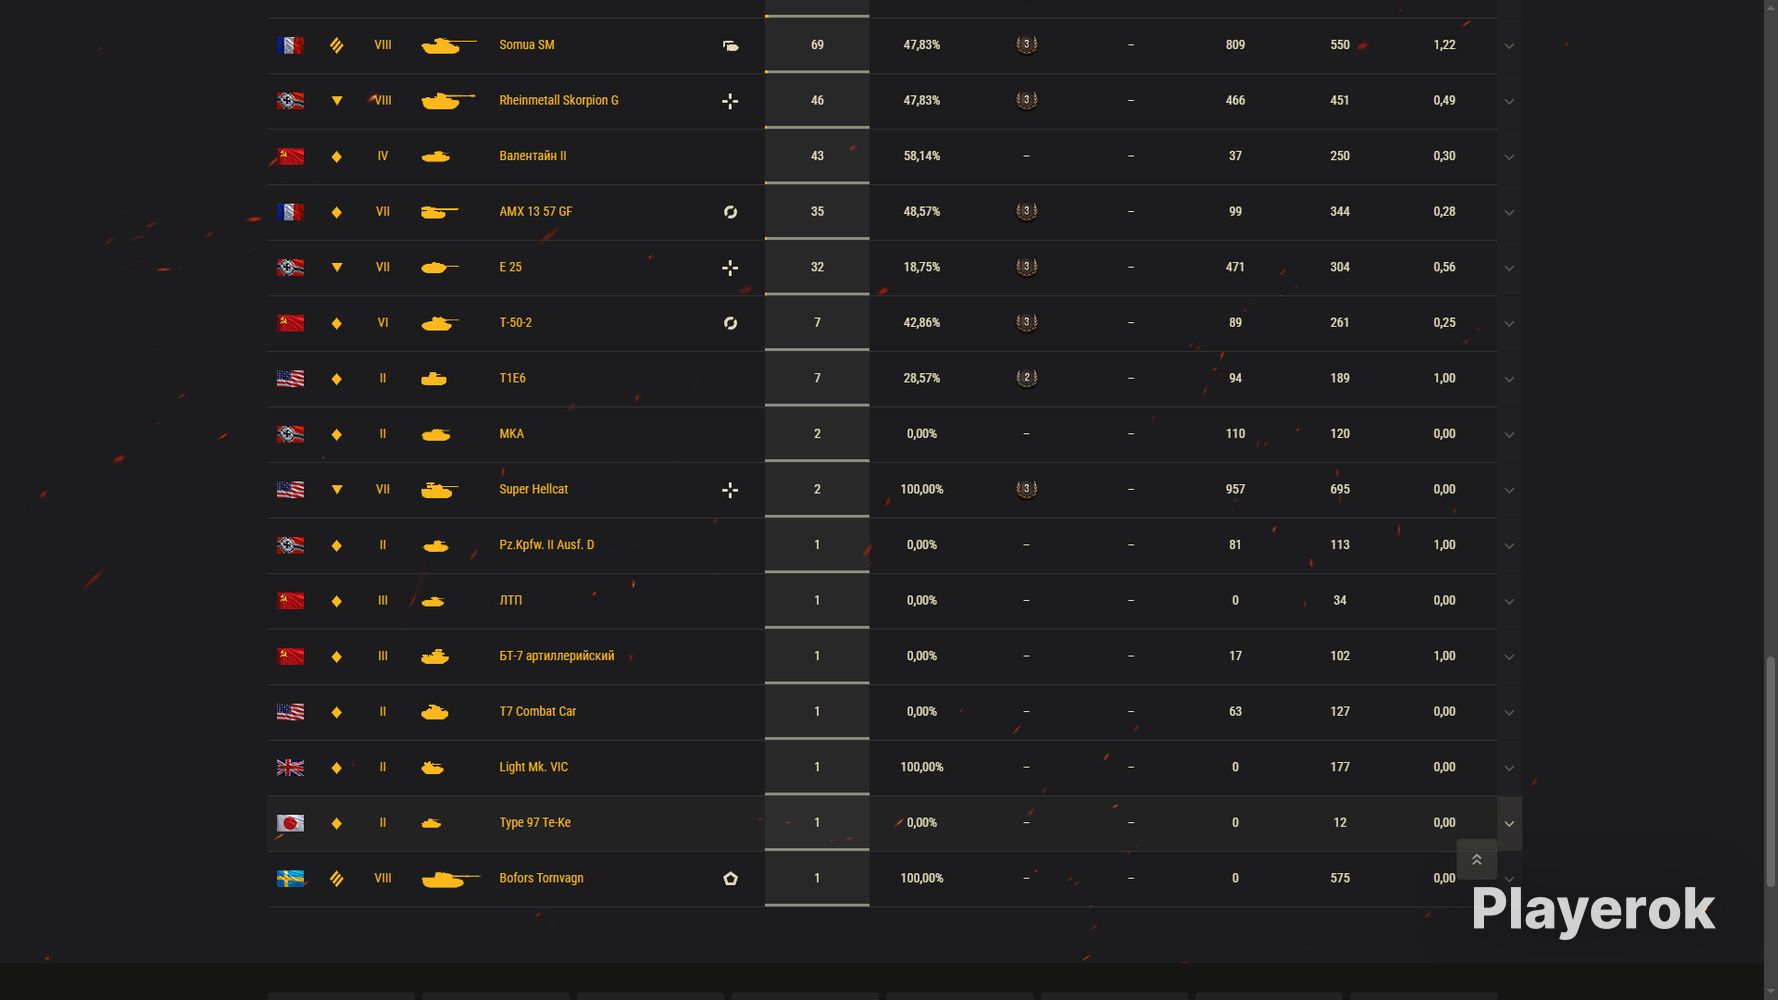The image size is (1778, 1000).
Task: Expand the Type 97 Te-Ke row chevron
Action: click(1509, 824)
